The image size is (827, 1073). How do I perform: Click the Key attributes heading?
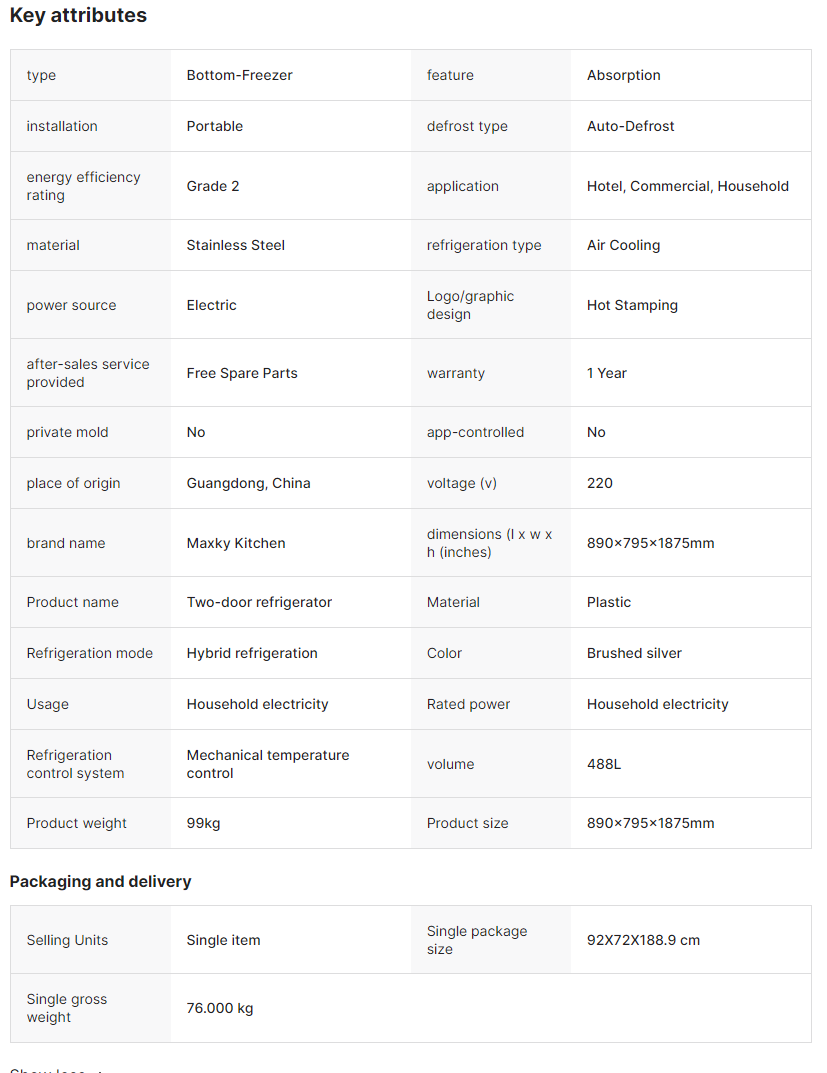tap(78, 16)
